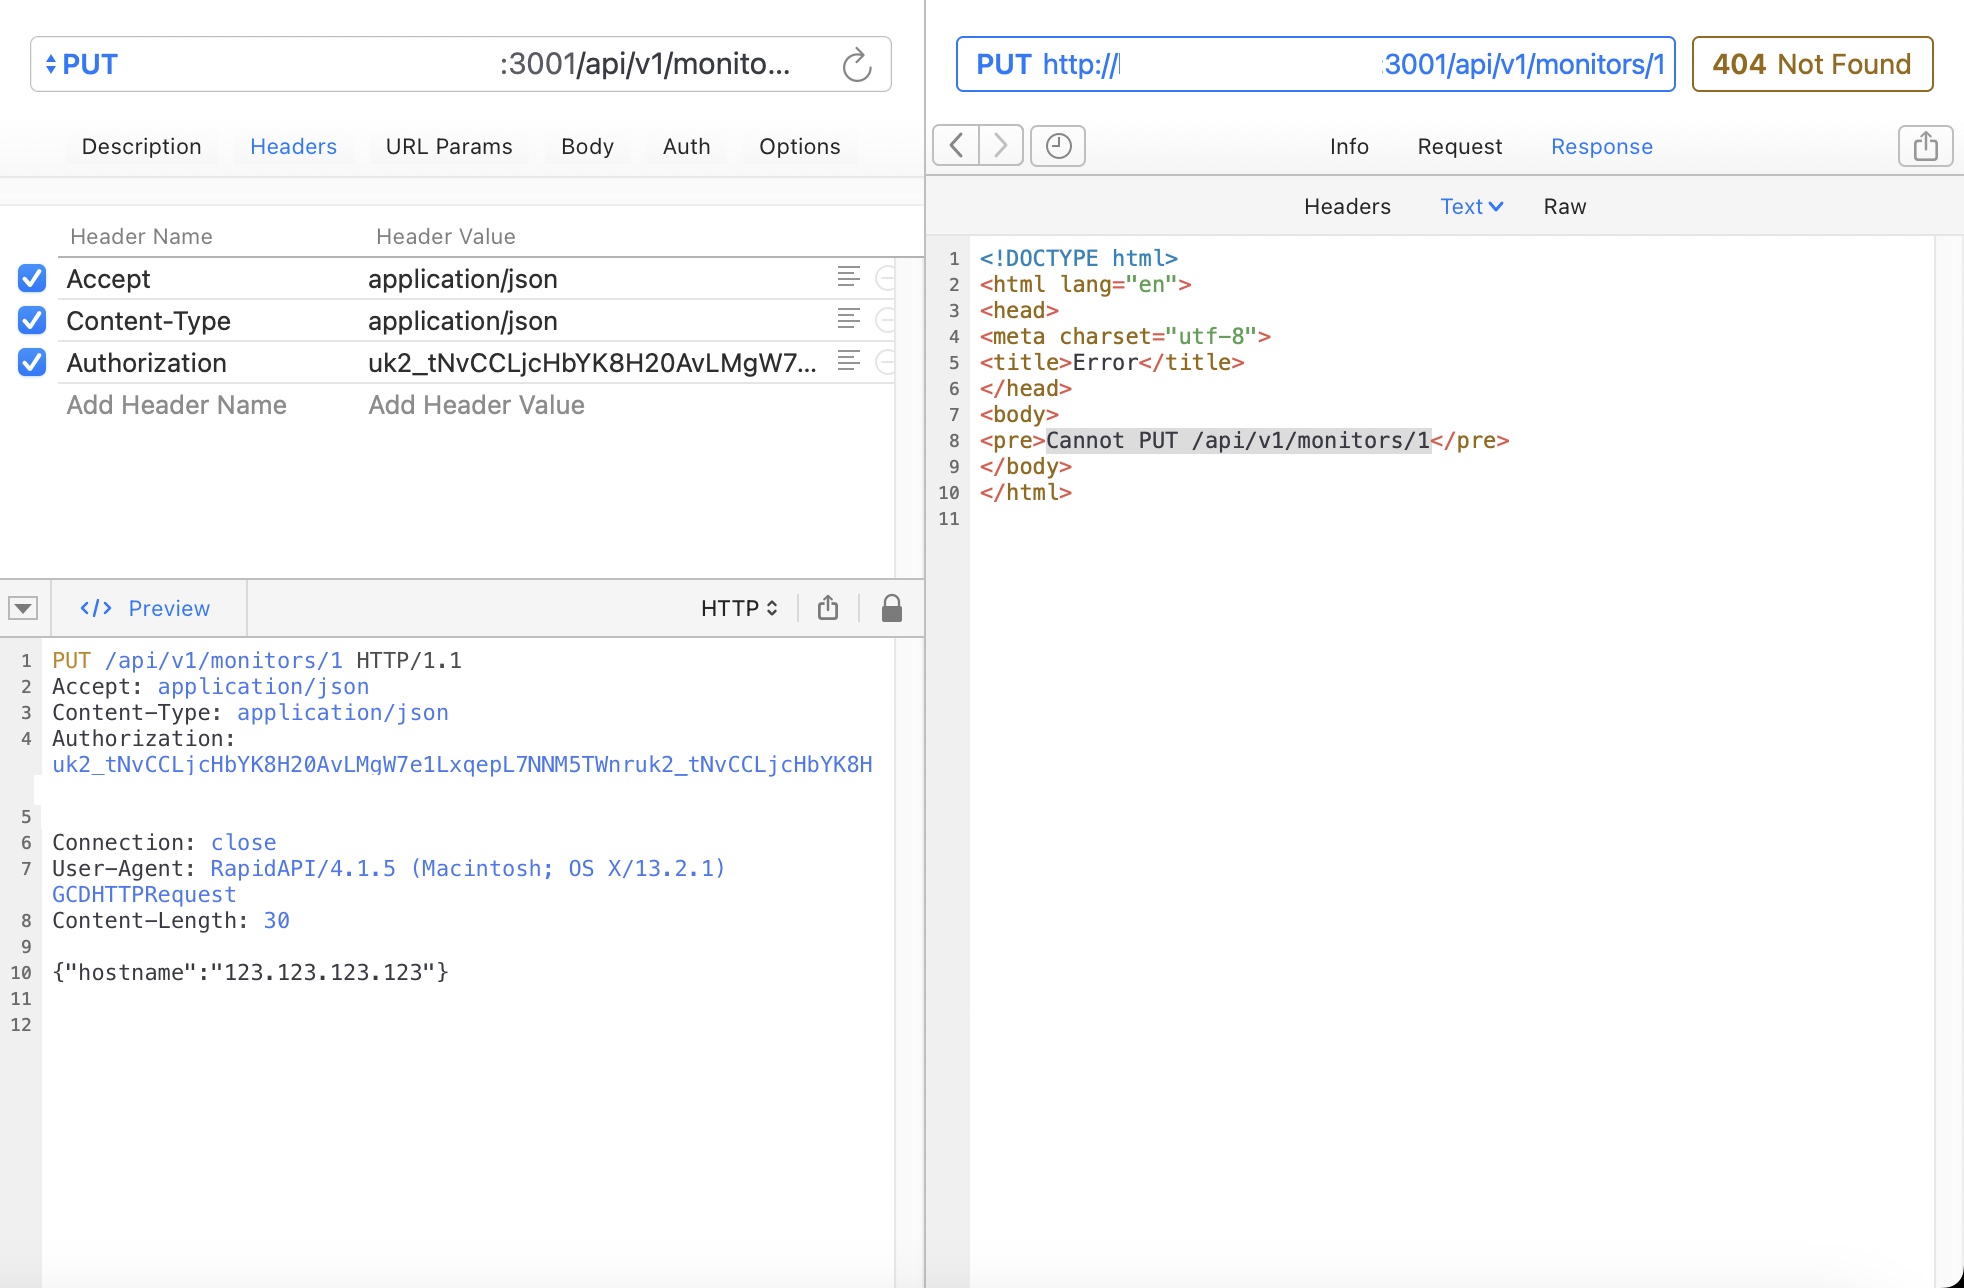Uncheck the Content-Type header

click(31, 320)
